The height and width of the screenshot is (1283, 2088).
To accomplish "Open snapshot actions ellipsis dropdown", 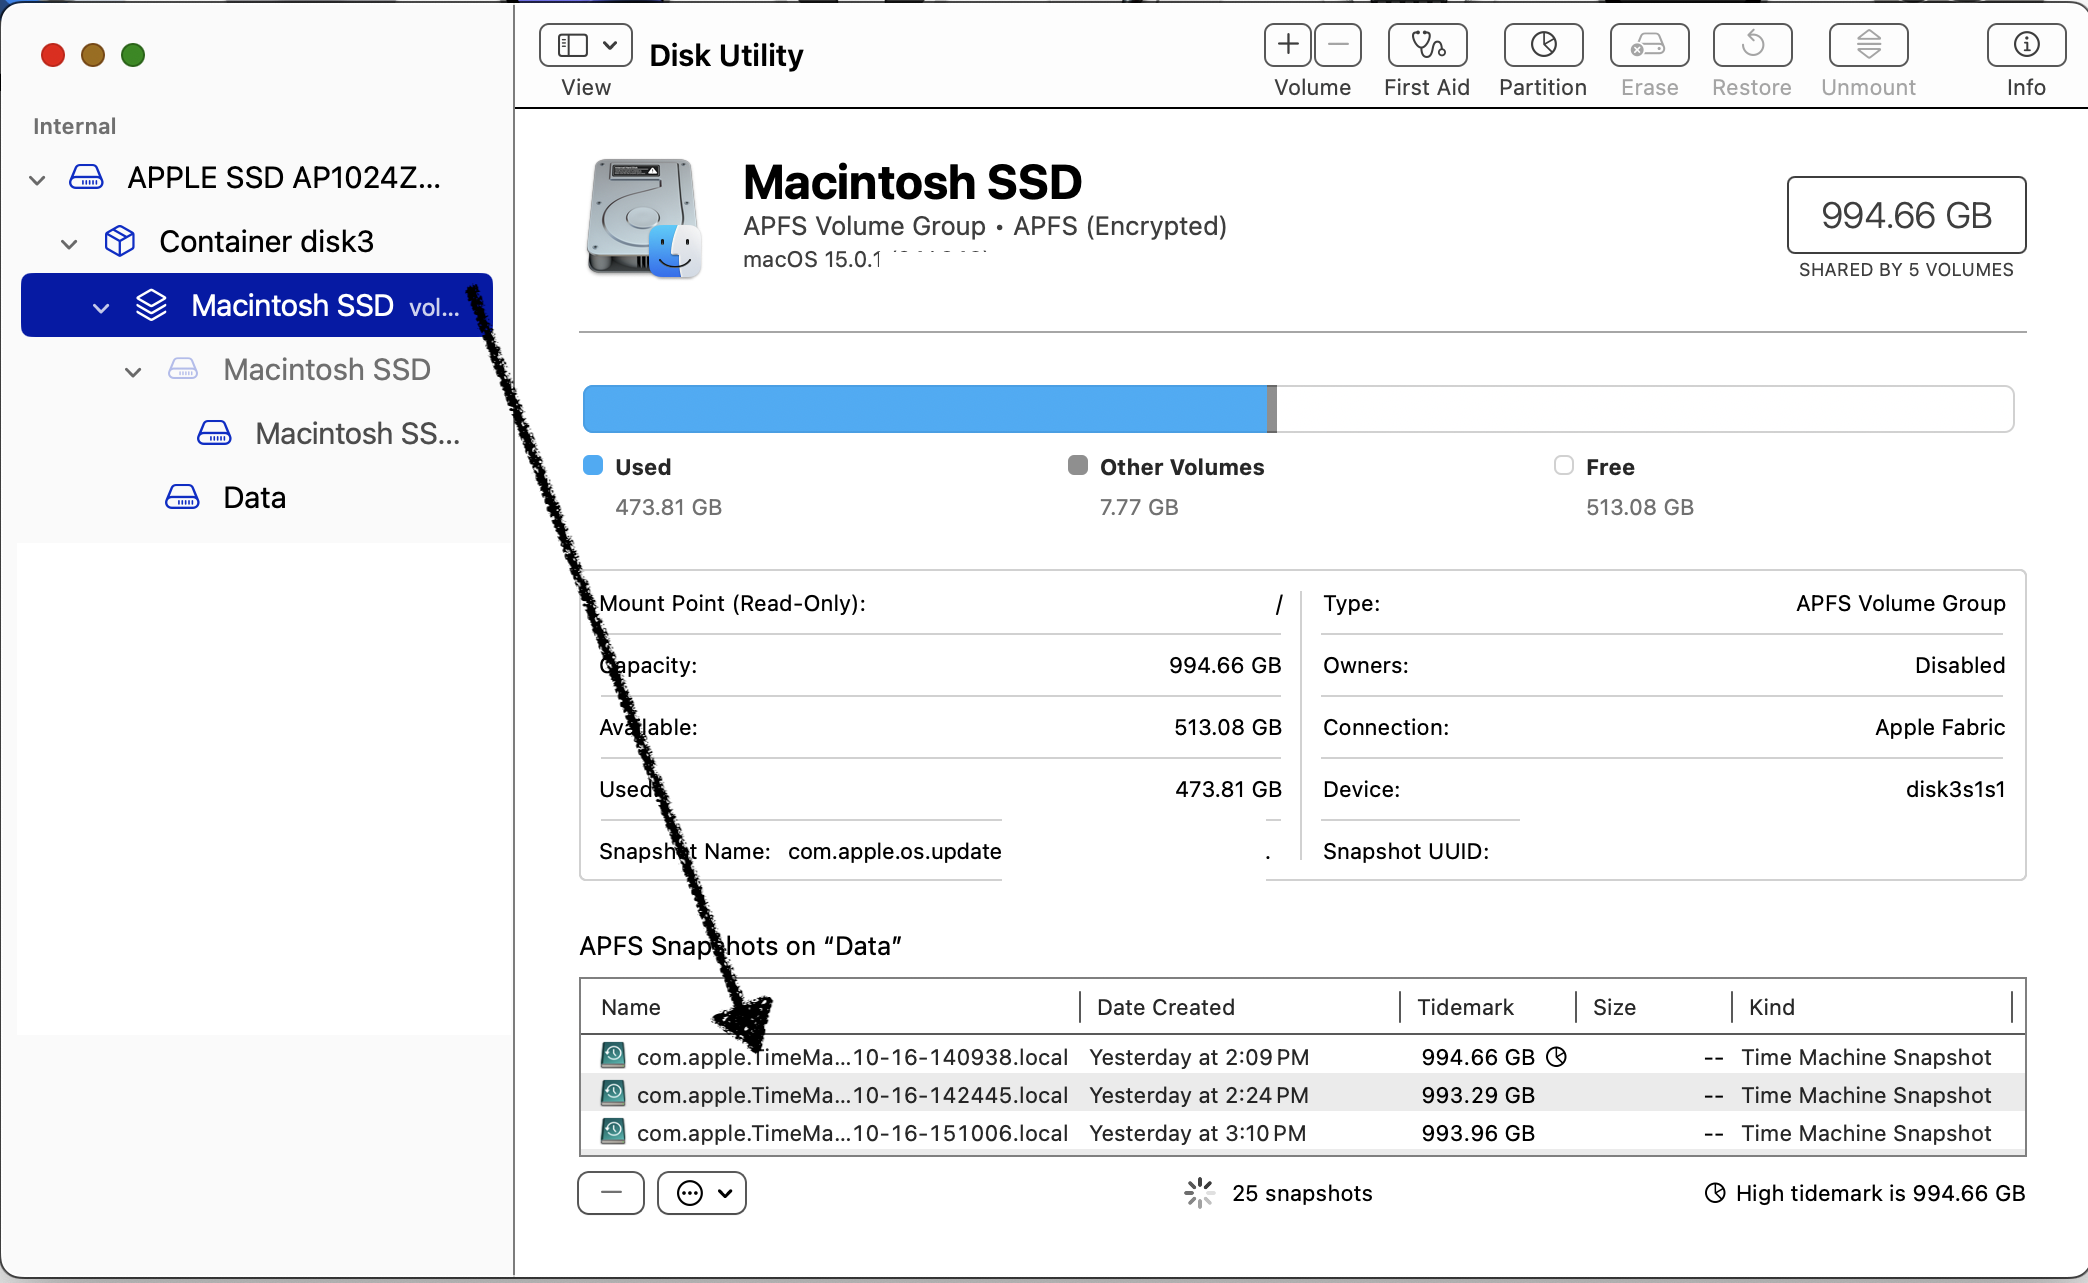I will pyautogui.click(x=702, y=1193).
